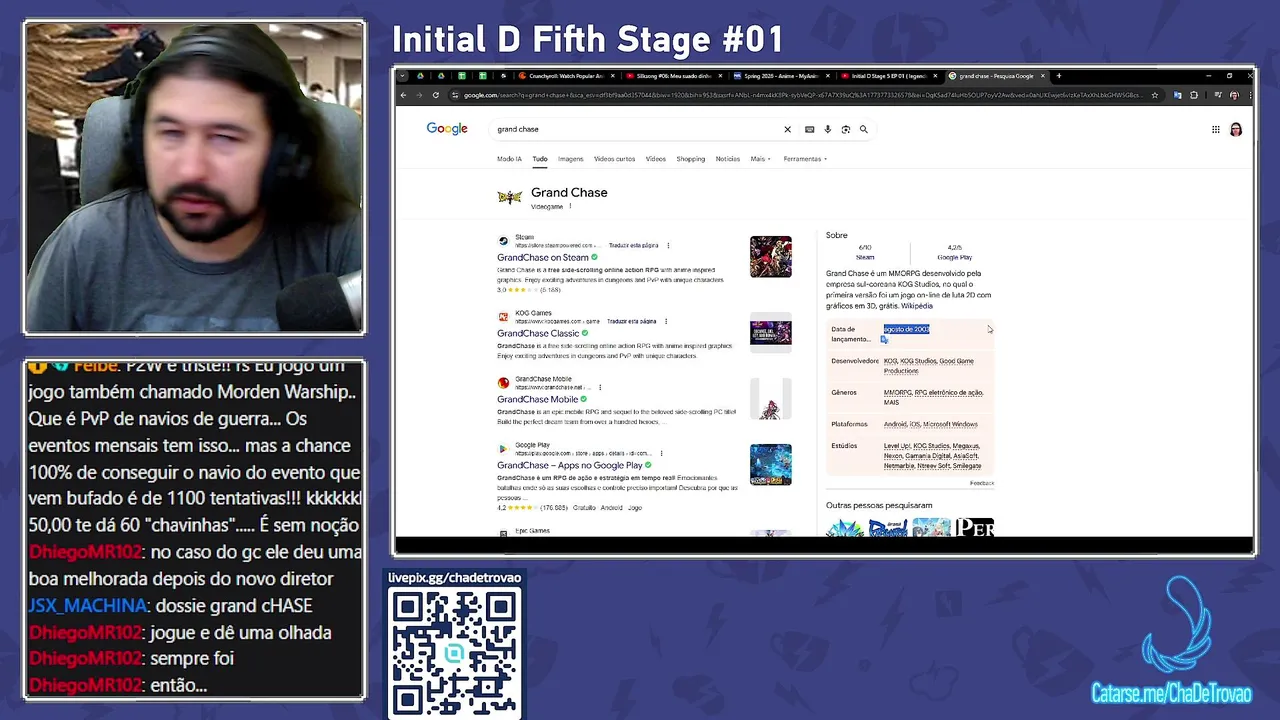Image resolution: width=1280 pixels, height=720 pixels.
Task: Reload the page with the refresh icon
Action: [435, 95]
